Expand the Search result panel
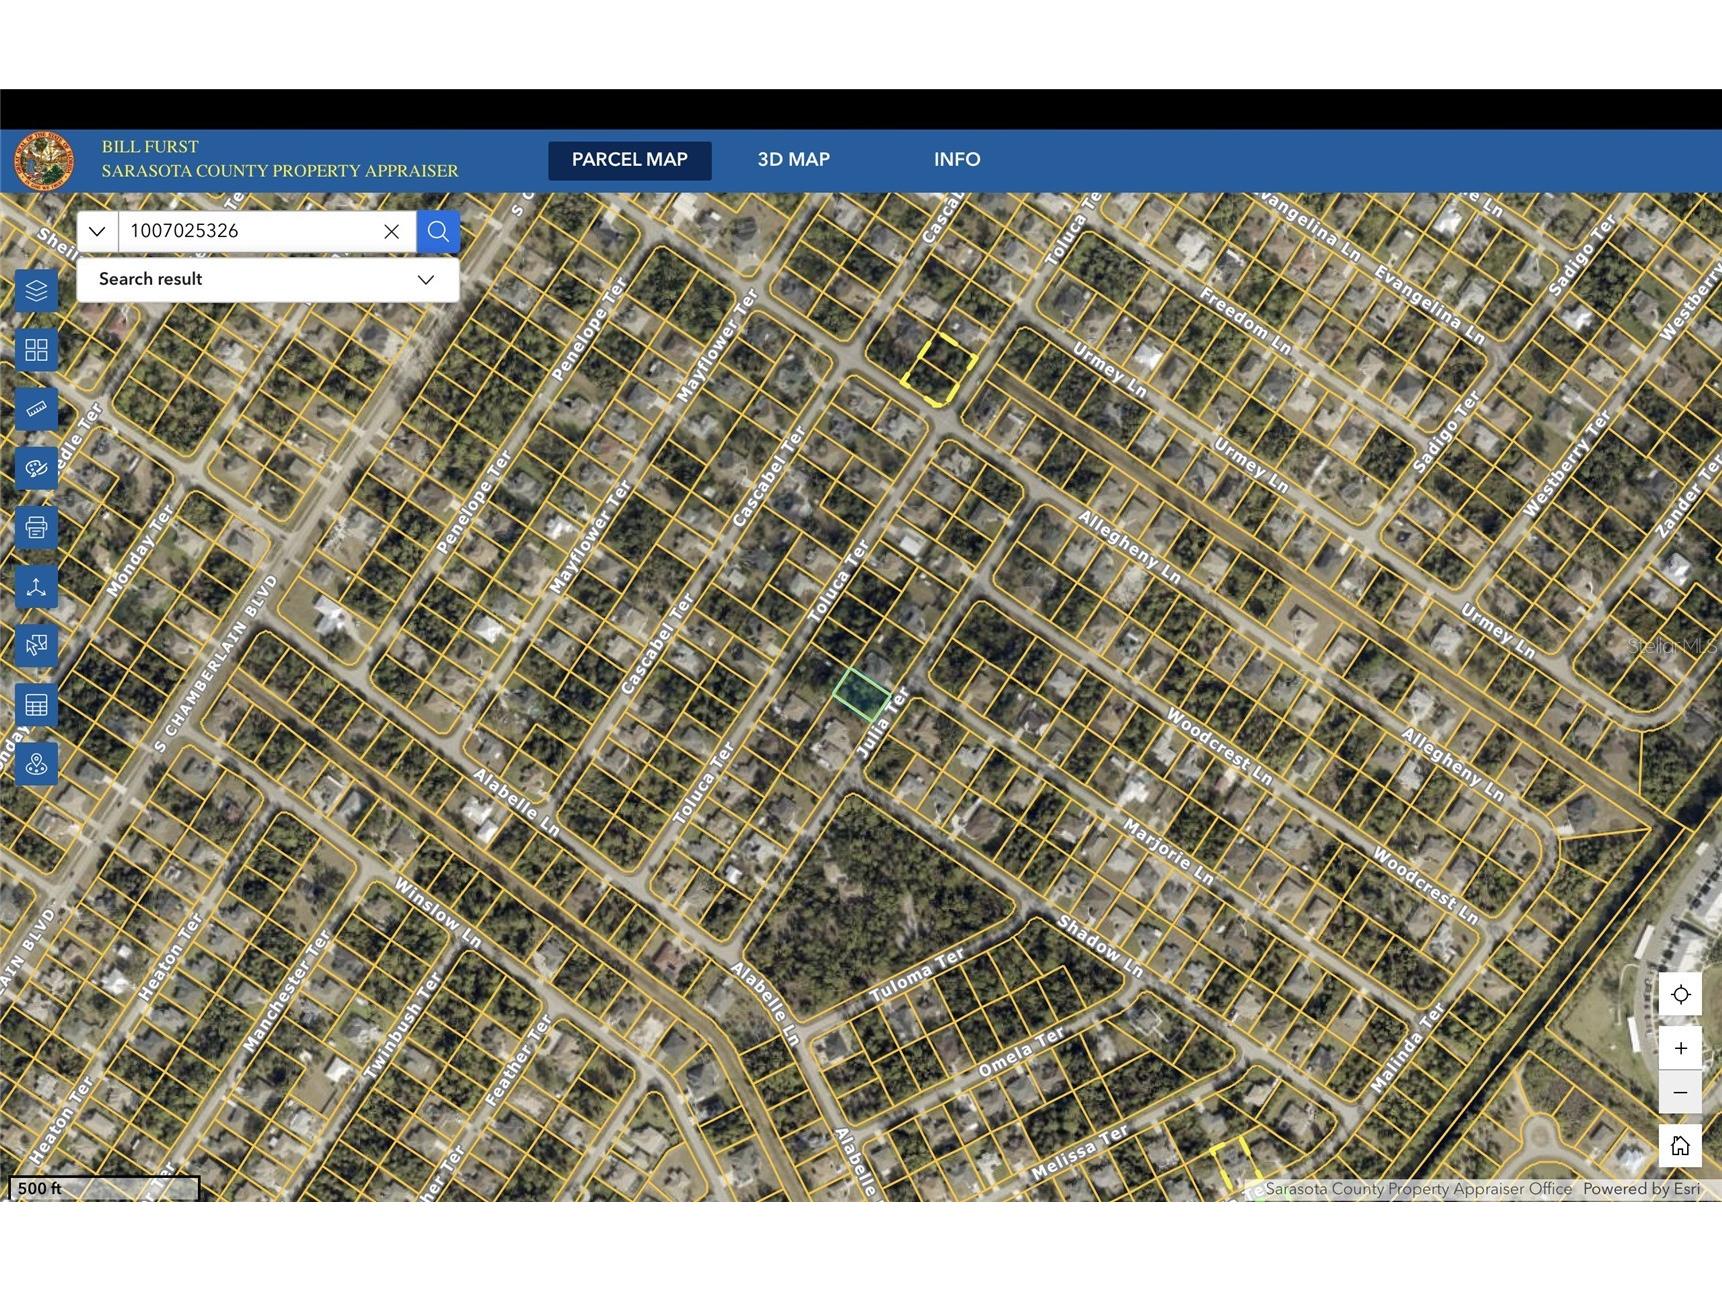This screenshot has height=1291, width=1722. pyautogui.click(x=268, y=279)
